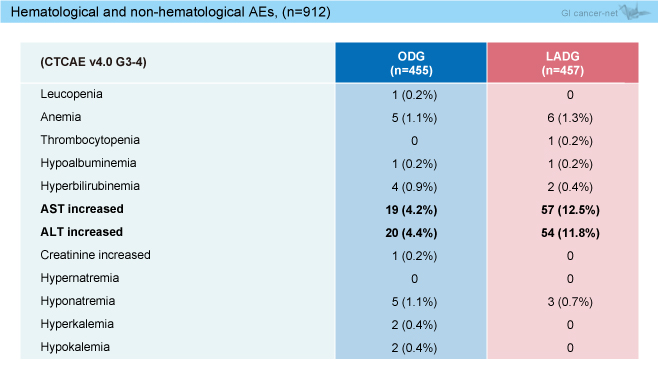The image size is (658, 382).
Task: Select the 3 (0.7%) LADG Hyponatremia value
Action: pos(570,302)
